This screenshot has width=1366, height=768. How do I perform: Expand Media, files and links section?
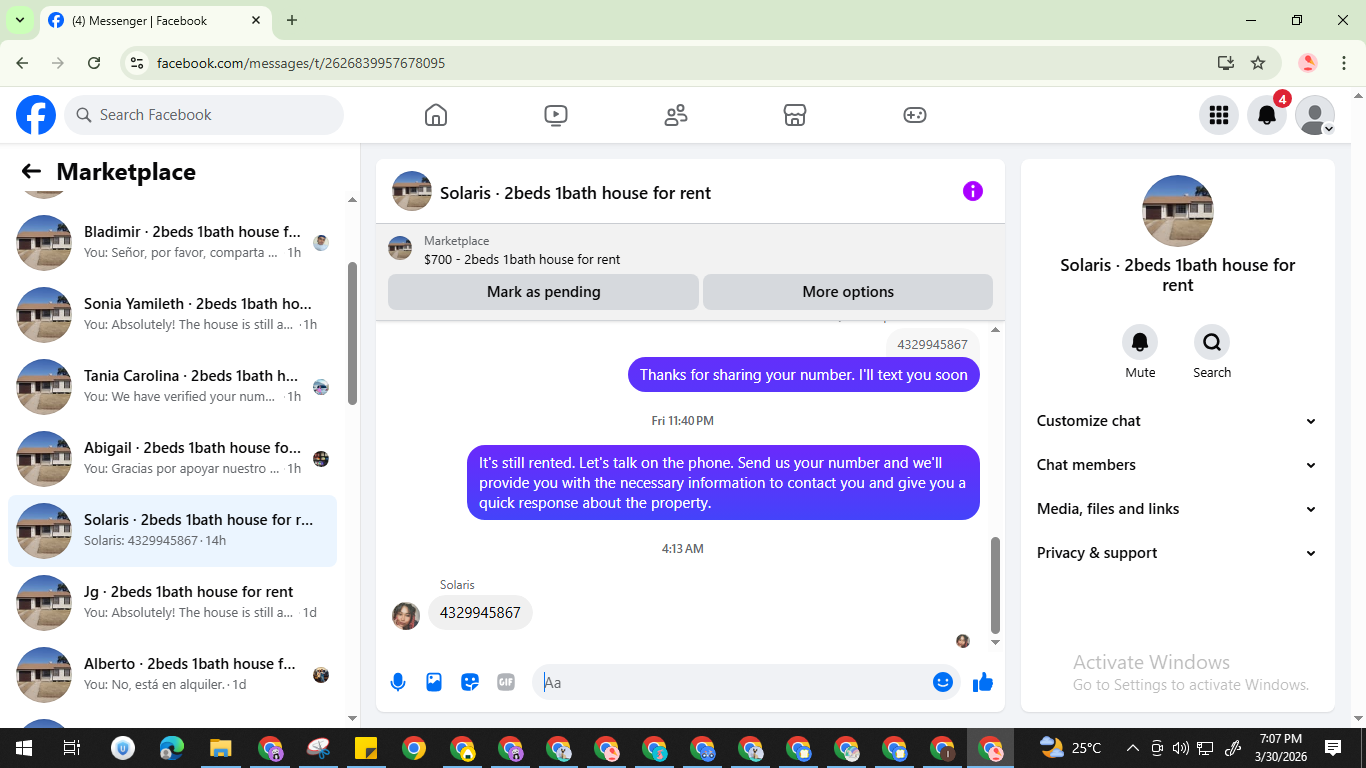(x=1177, y=509)
